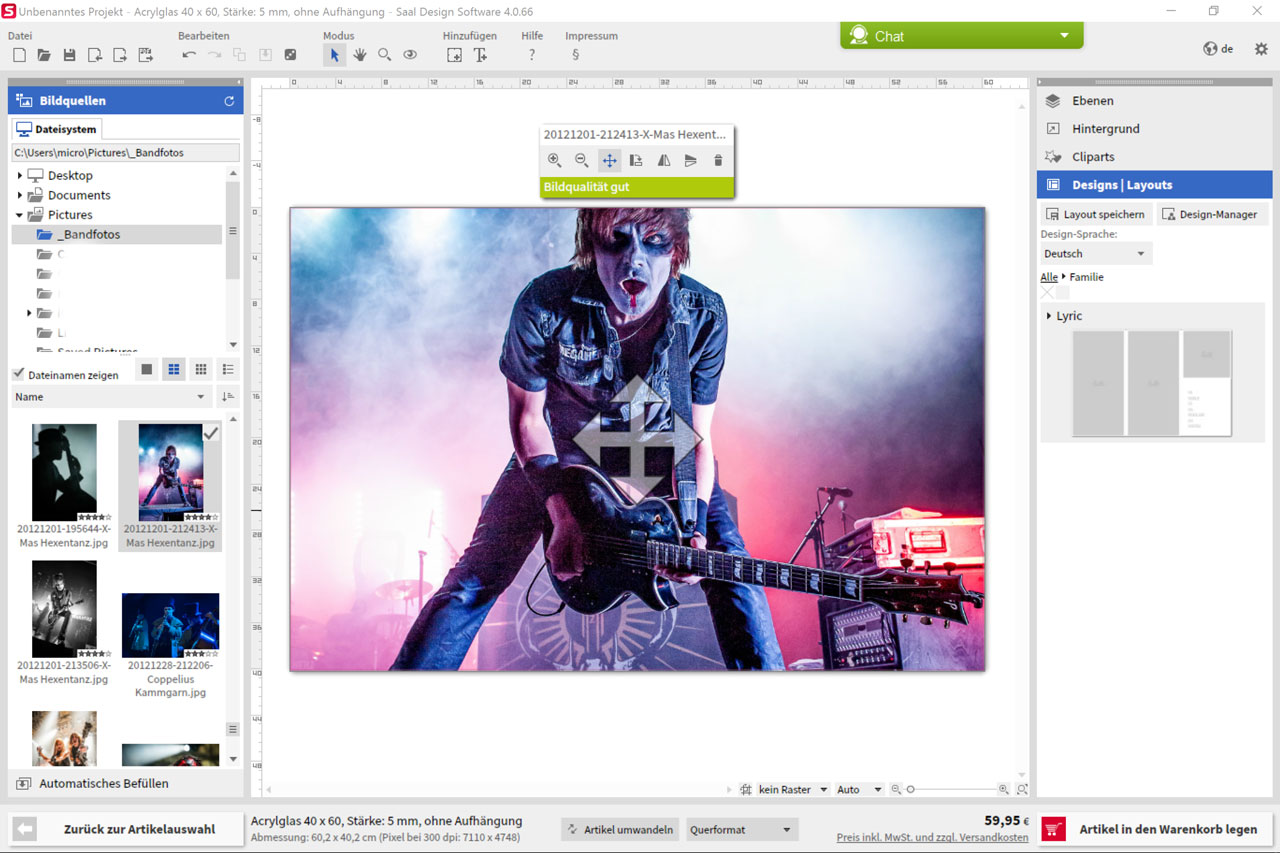Open the Querformat orientation dropdown
The image size is (1280, 853).
pyautogui.click(x=740, y=830)
